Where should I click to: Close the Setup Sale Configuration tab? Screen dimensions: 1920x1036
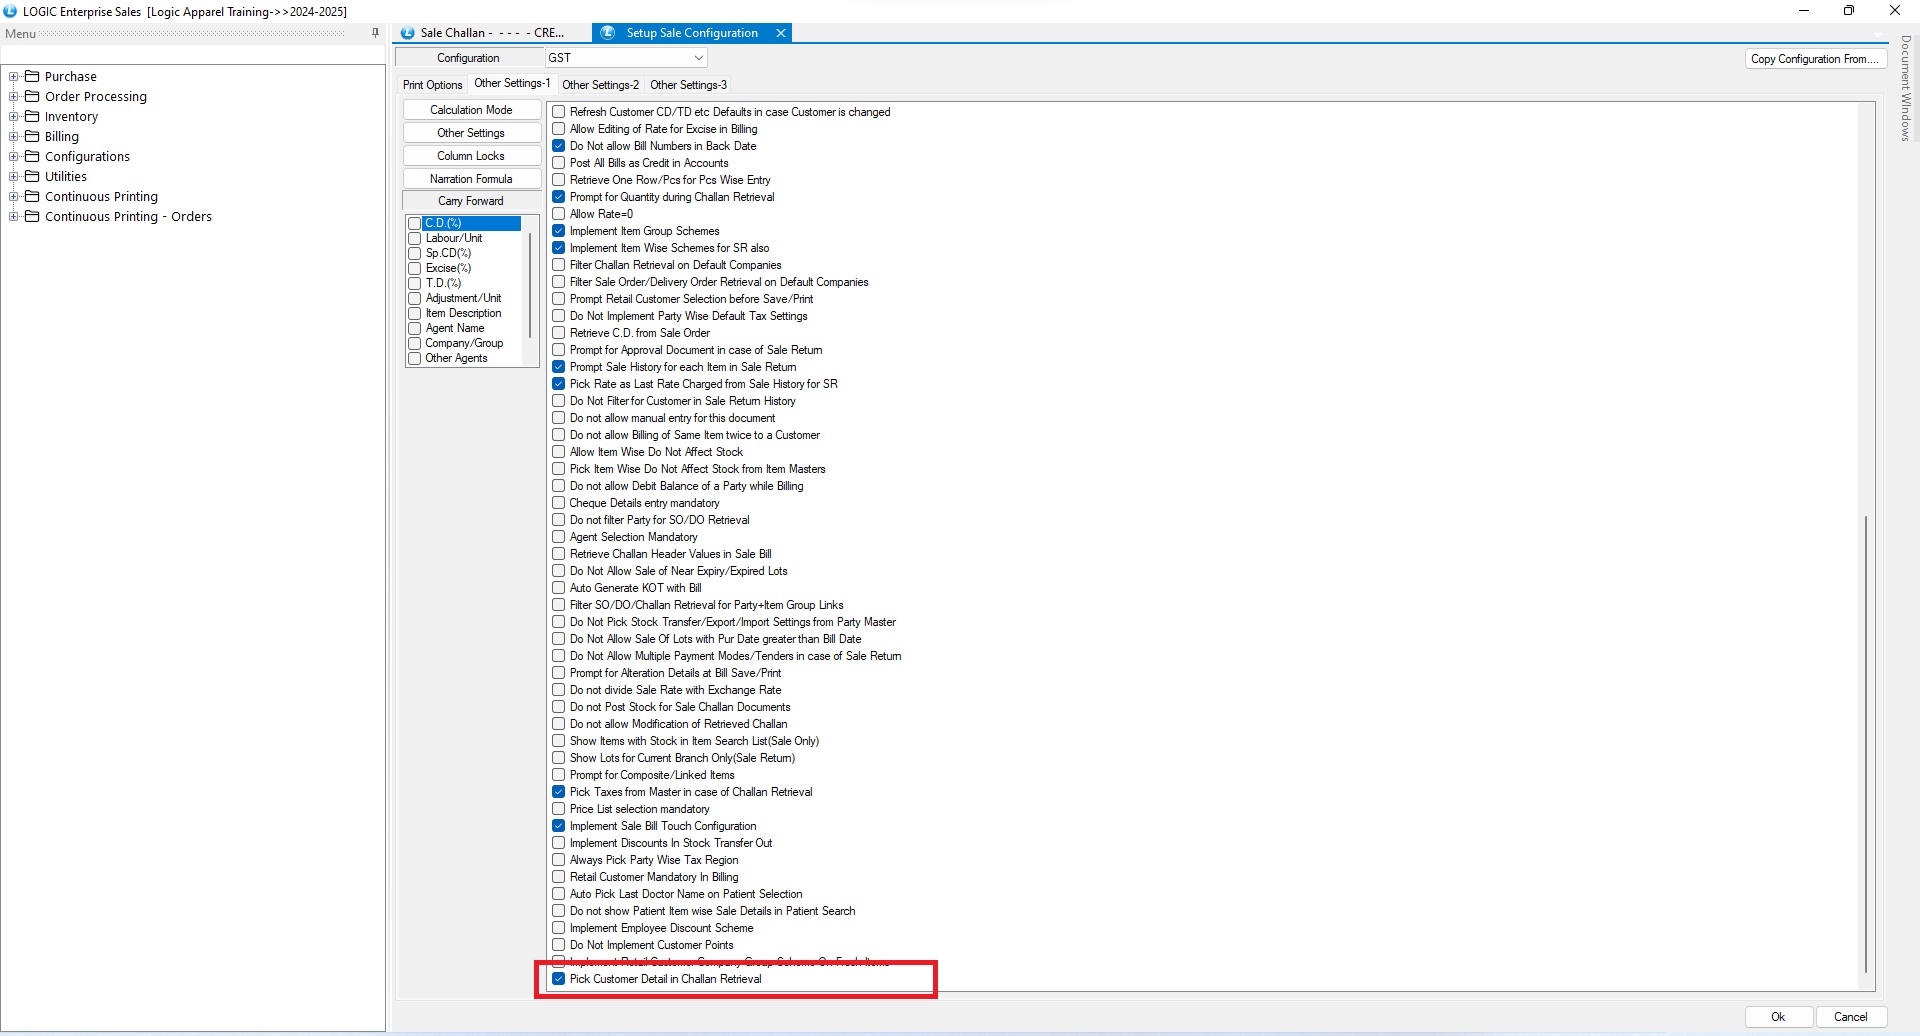click(x=781, y=33)
